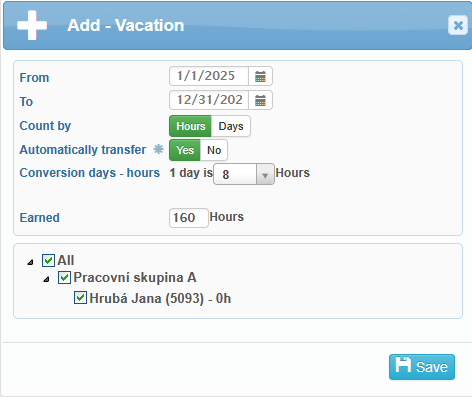Set Count by to Days
Image resolution: width=472 pixels, height=397 pixels.
pyautogui.click(x=231, y=126)
